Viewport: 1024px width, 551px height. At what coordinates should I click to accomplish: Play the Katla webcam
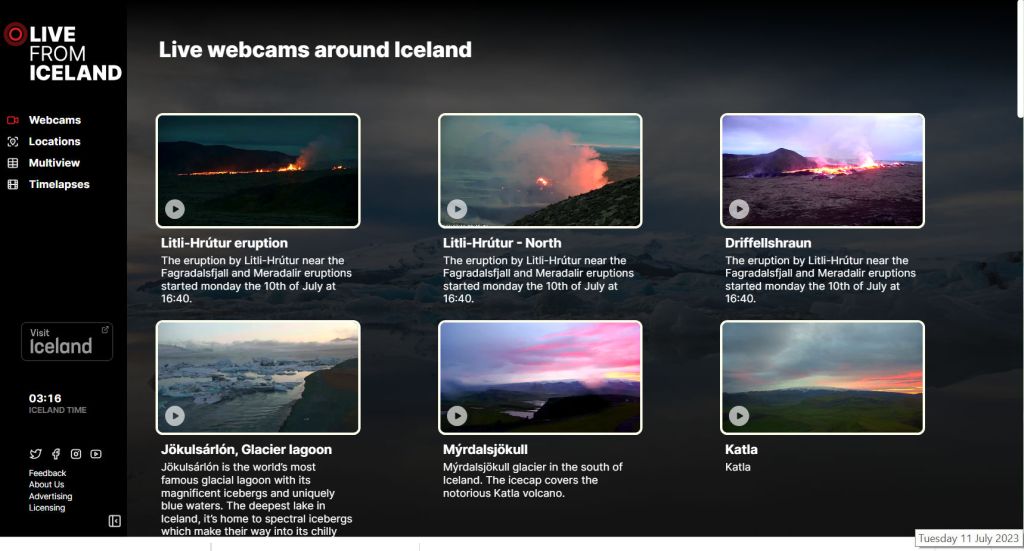[x=739, y=416]
